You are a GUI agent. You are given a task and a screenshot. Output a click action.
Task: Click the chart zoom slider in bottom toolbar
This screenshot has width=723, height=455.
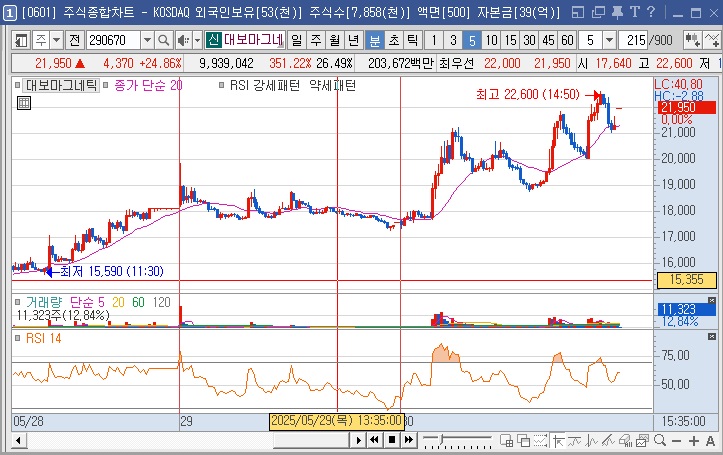pos(456,441)
